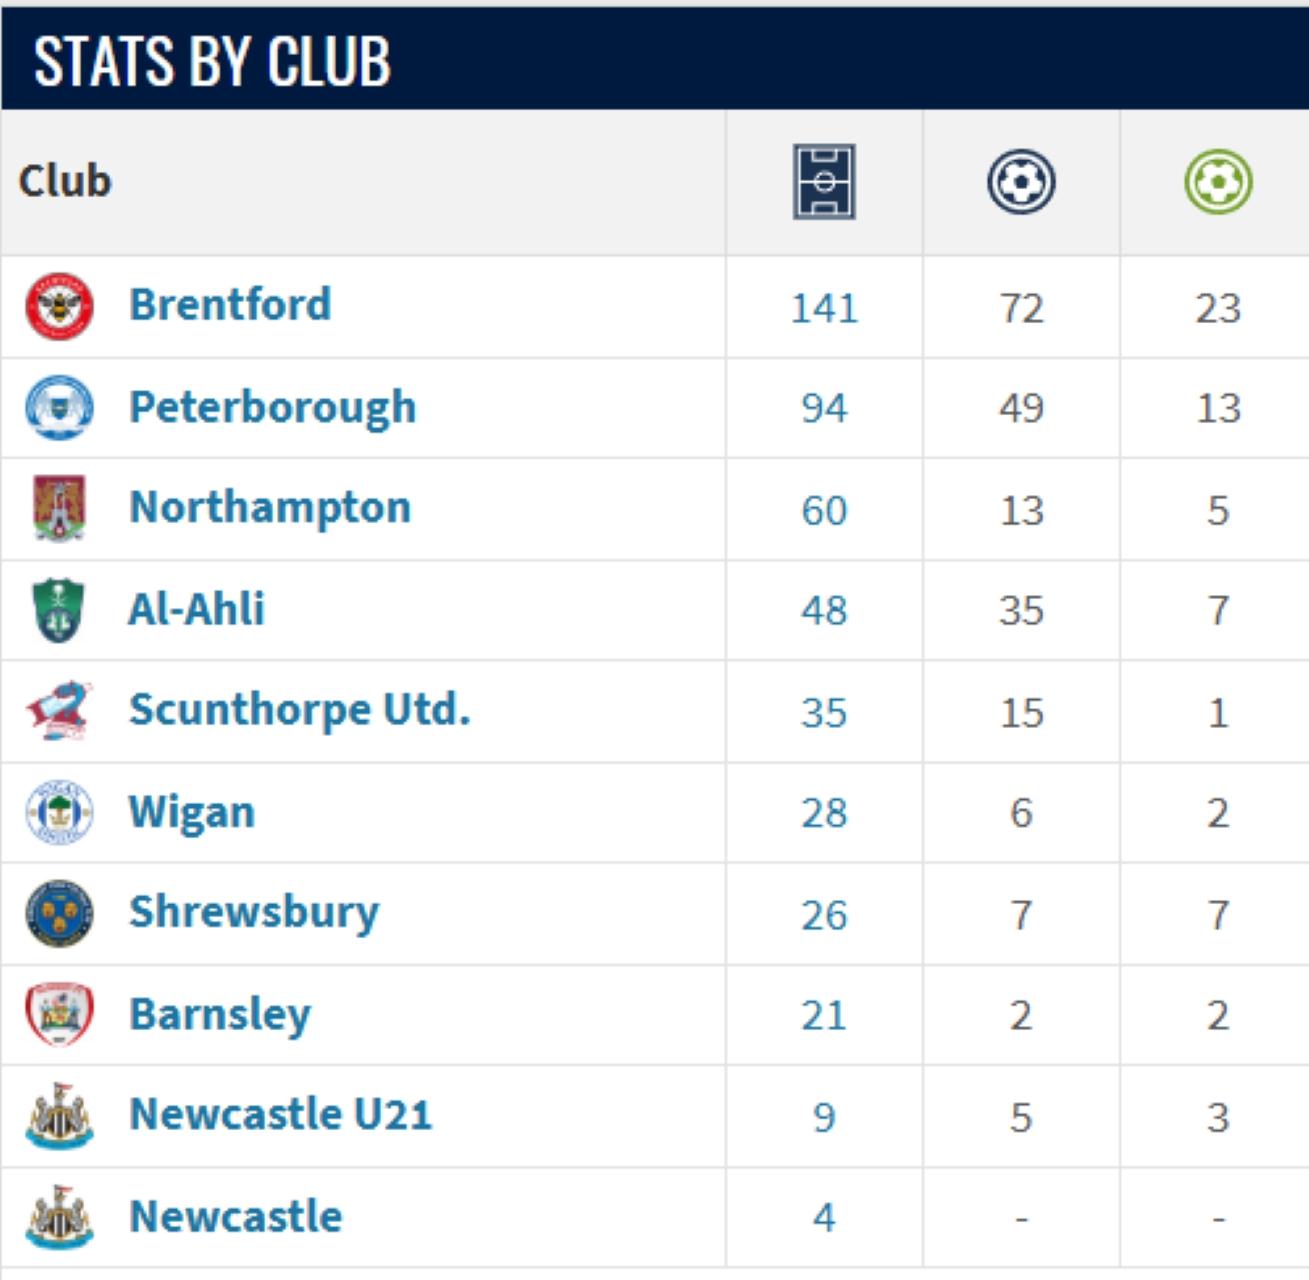This screenshot has height=1280, width=1309.
Task: Click the Brentford club crest
Action: click(59, 306)
